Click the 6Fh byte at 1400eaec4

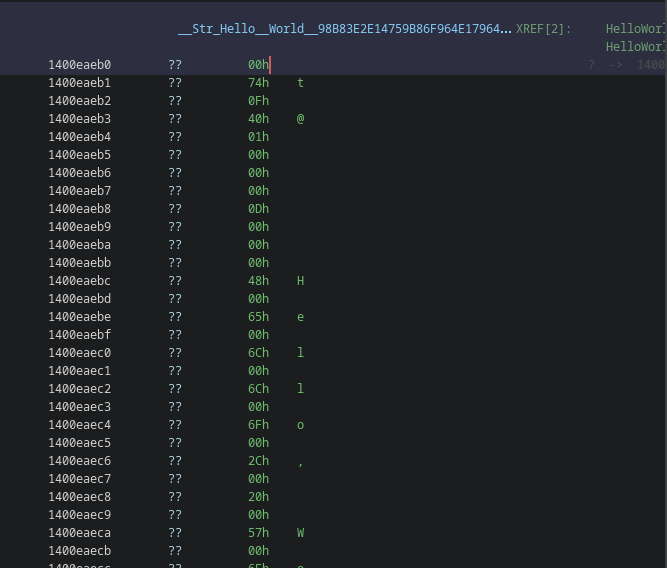[x=259, y=425]
